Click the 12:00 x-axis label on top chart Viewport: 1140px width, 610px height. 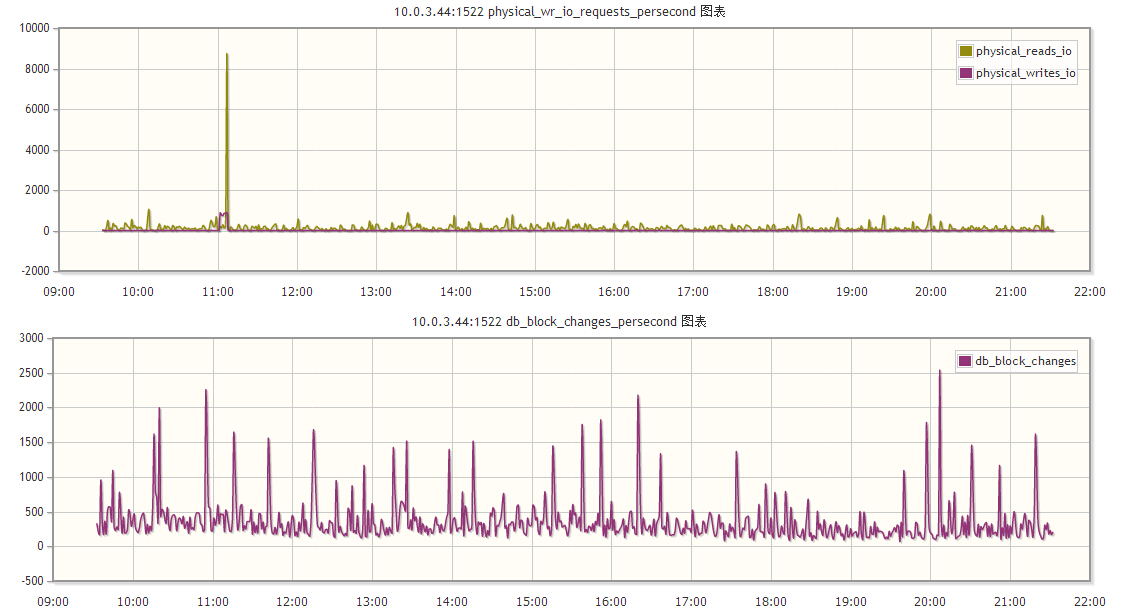point(297,292)
